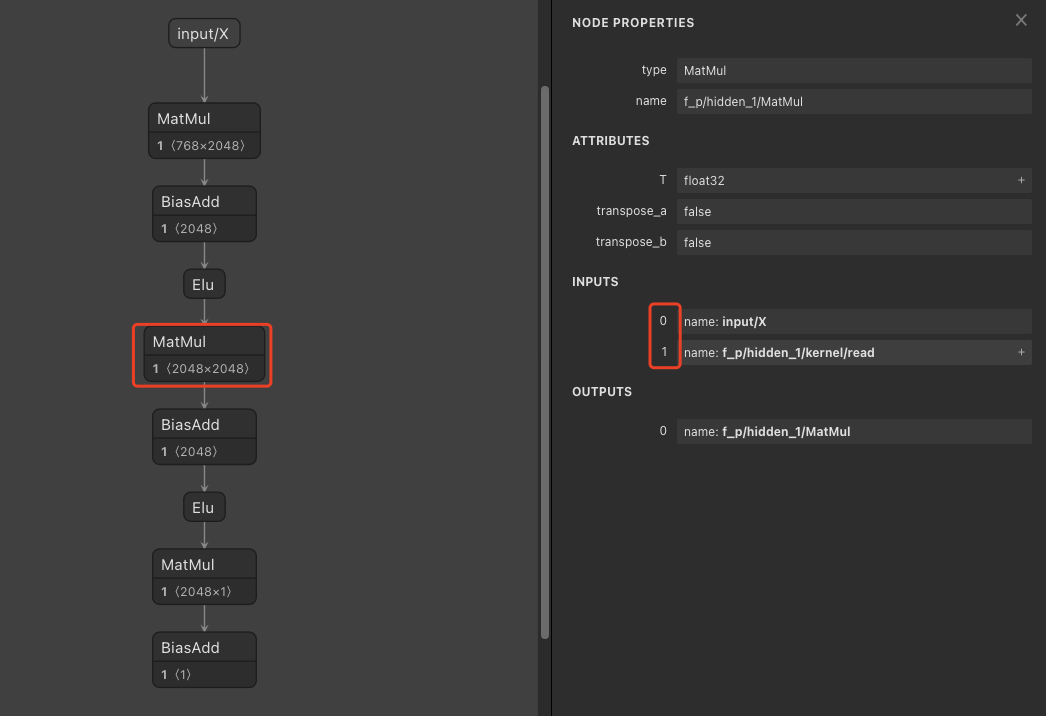Select the first Elu activation node
Screen dimensions: 1046x716
pos(204,283)
